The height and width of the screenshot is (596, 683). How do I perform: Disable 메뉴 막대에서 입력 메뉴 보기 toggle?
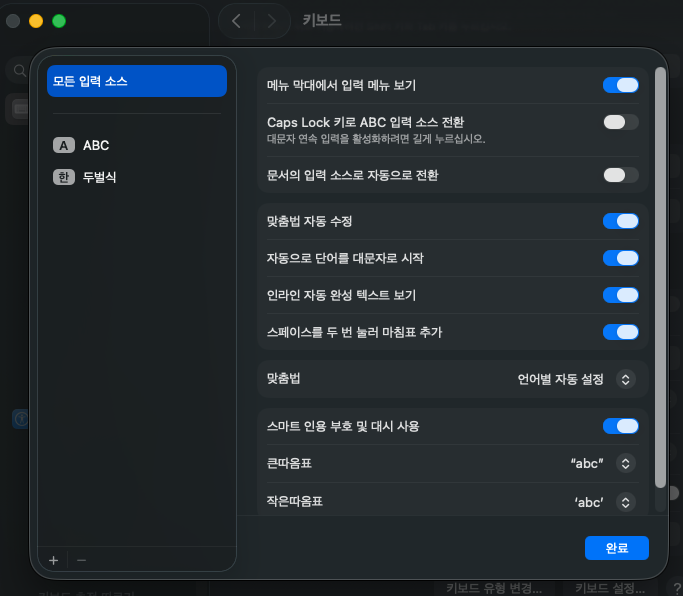(620, 85)
